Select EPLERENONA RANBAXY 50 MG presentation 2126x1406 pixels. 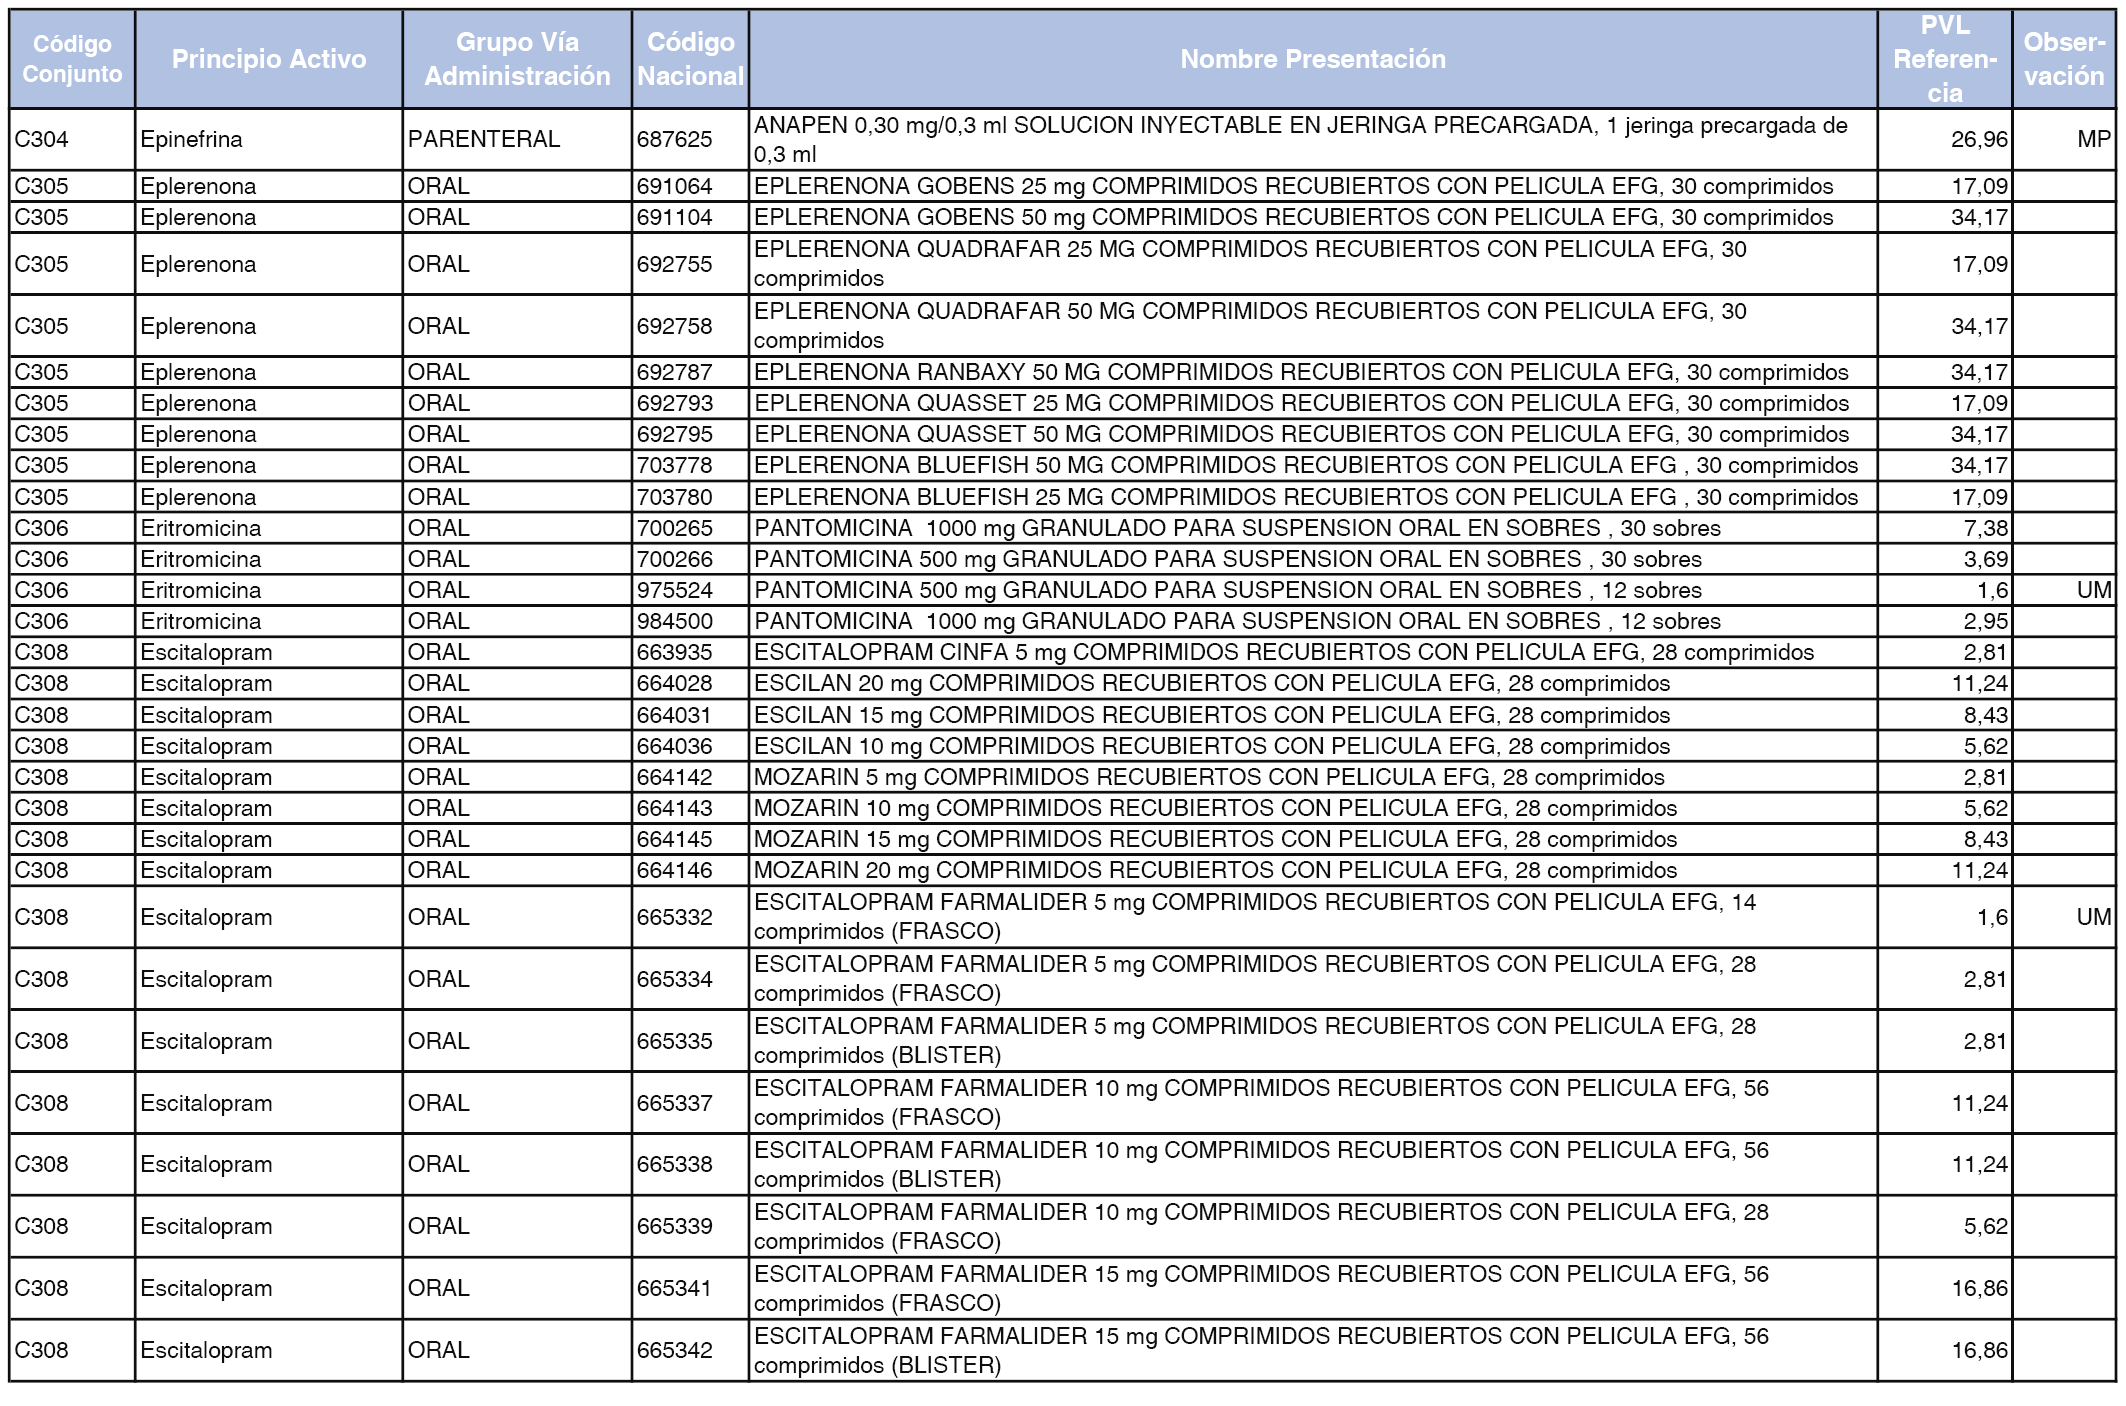coord(1313,372)
